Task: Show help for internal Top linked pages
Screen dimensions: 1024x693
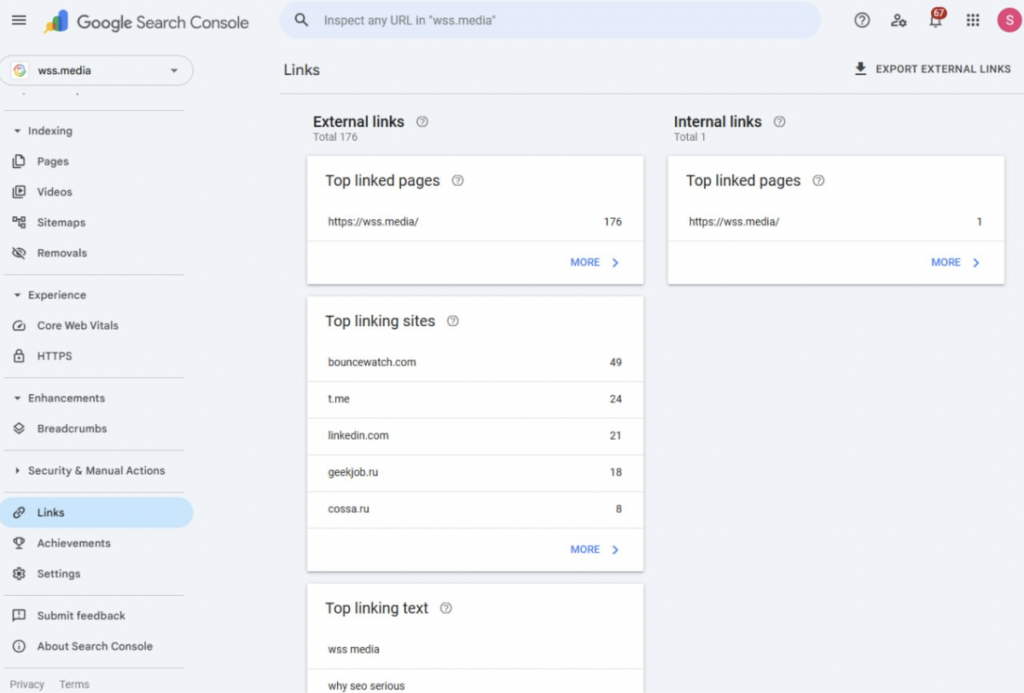Action: [818, 180]
